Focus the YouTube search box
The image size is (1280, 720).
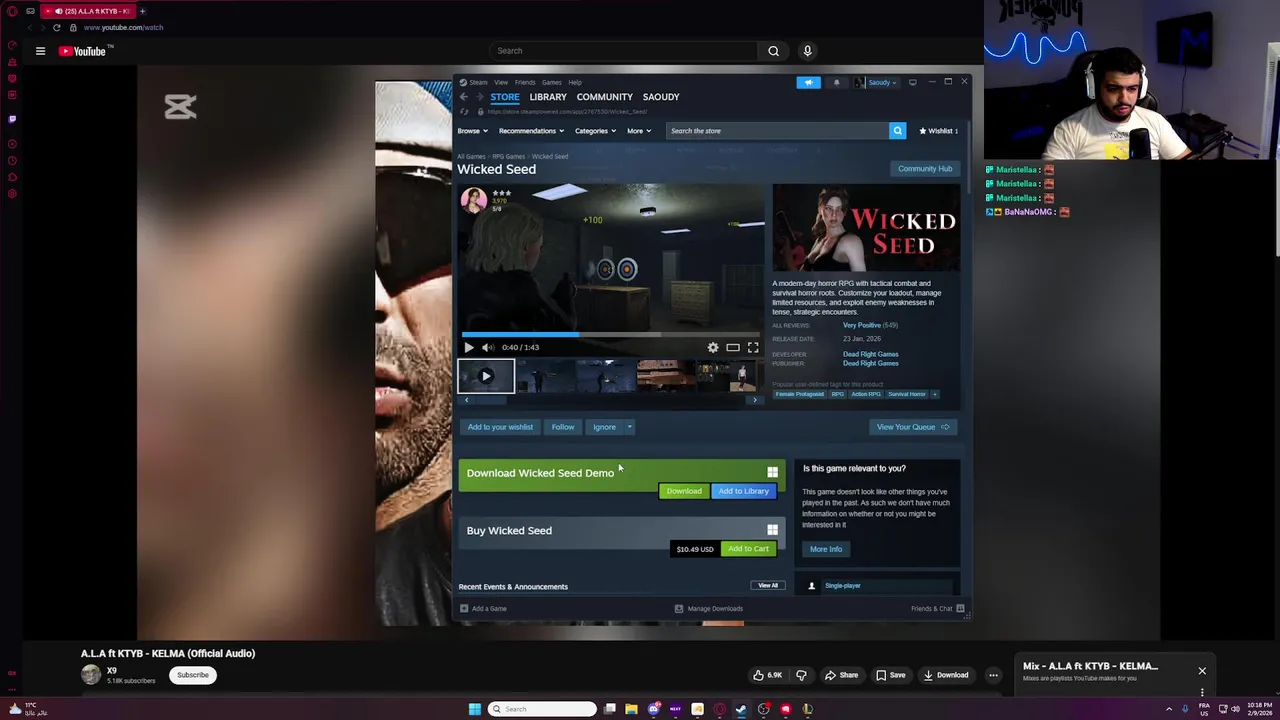pos(625,51)
